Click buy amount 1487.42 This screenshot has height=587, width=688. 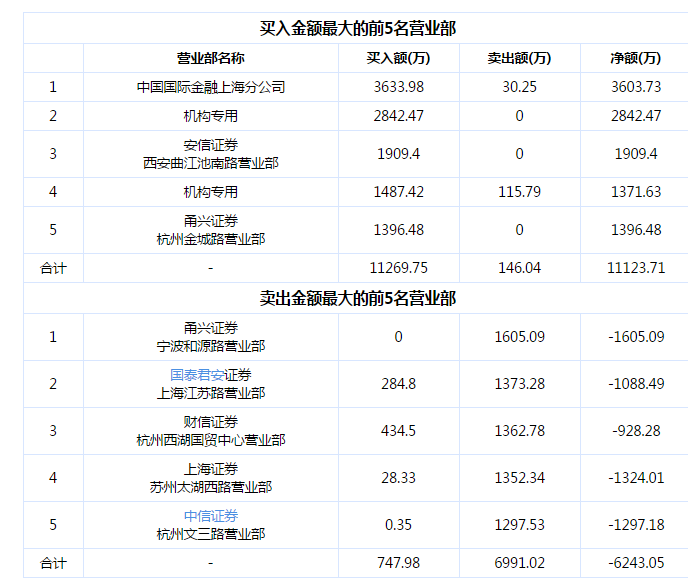pos(398,192)
